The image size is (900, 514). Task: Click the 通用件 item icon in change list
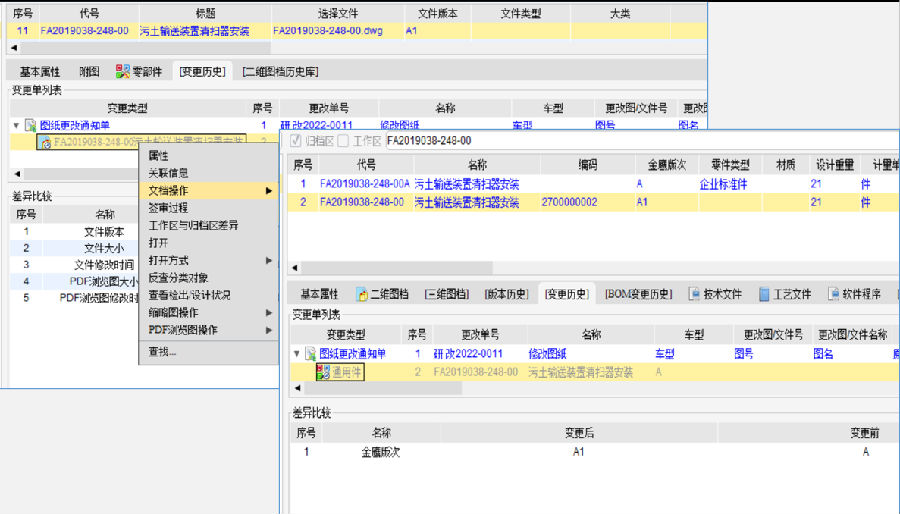[x=322, y=372]
